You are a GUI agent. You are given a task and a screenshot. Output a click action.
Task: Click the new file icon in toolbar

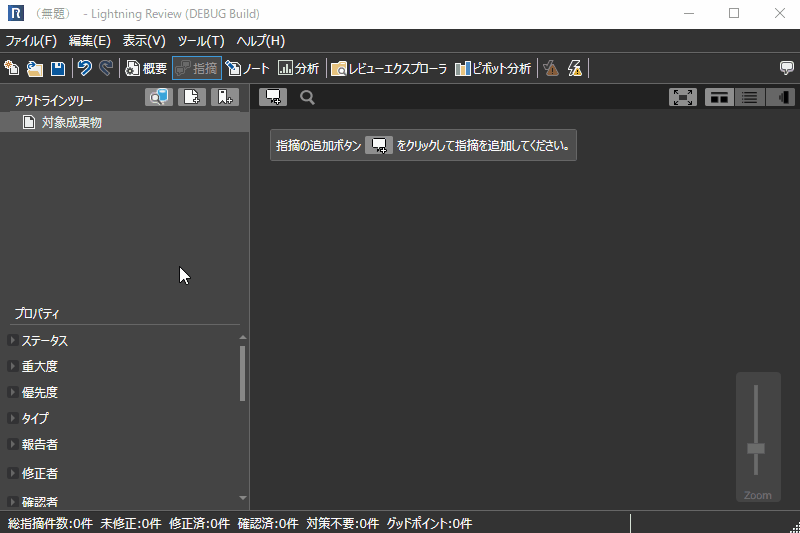12,68
